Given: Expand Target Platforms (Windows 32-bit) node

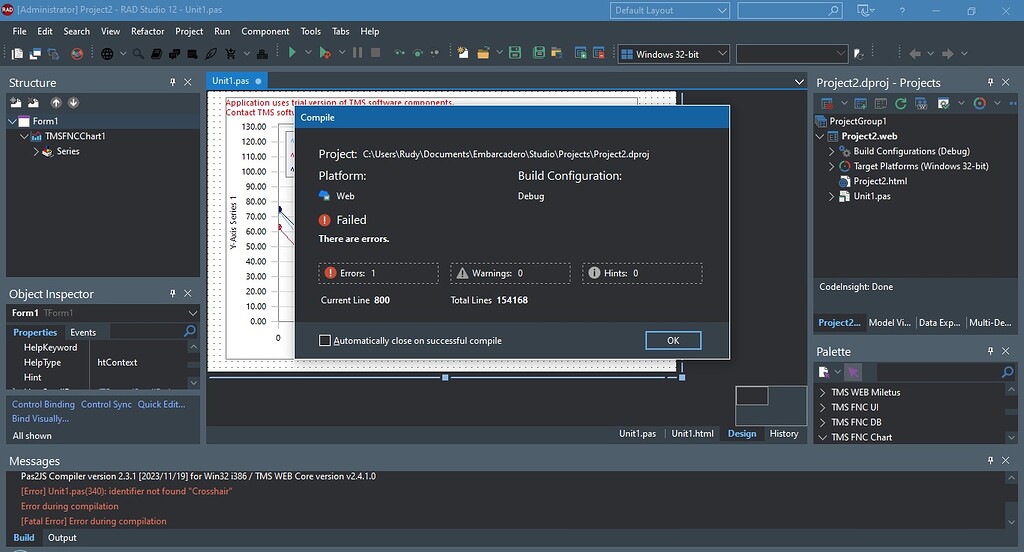Looking at the screenshot, I should point(831,166).
